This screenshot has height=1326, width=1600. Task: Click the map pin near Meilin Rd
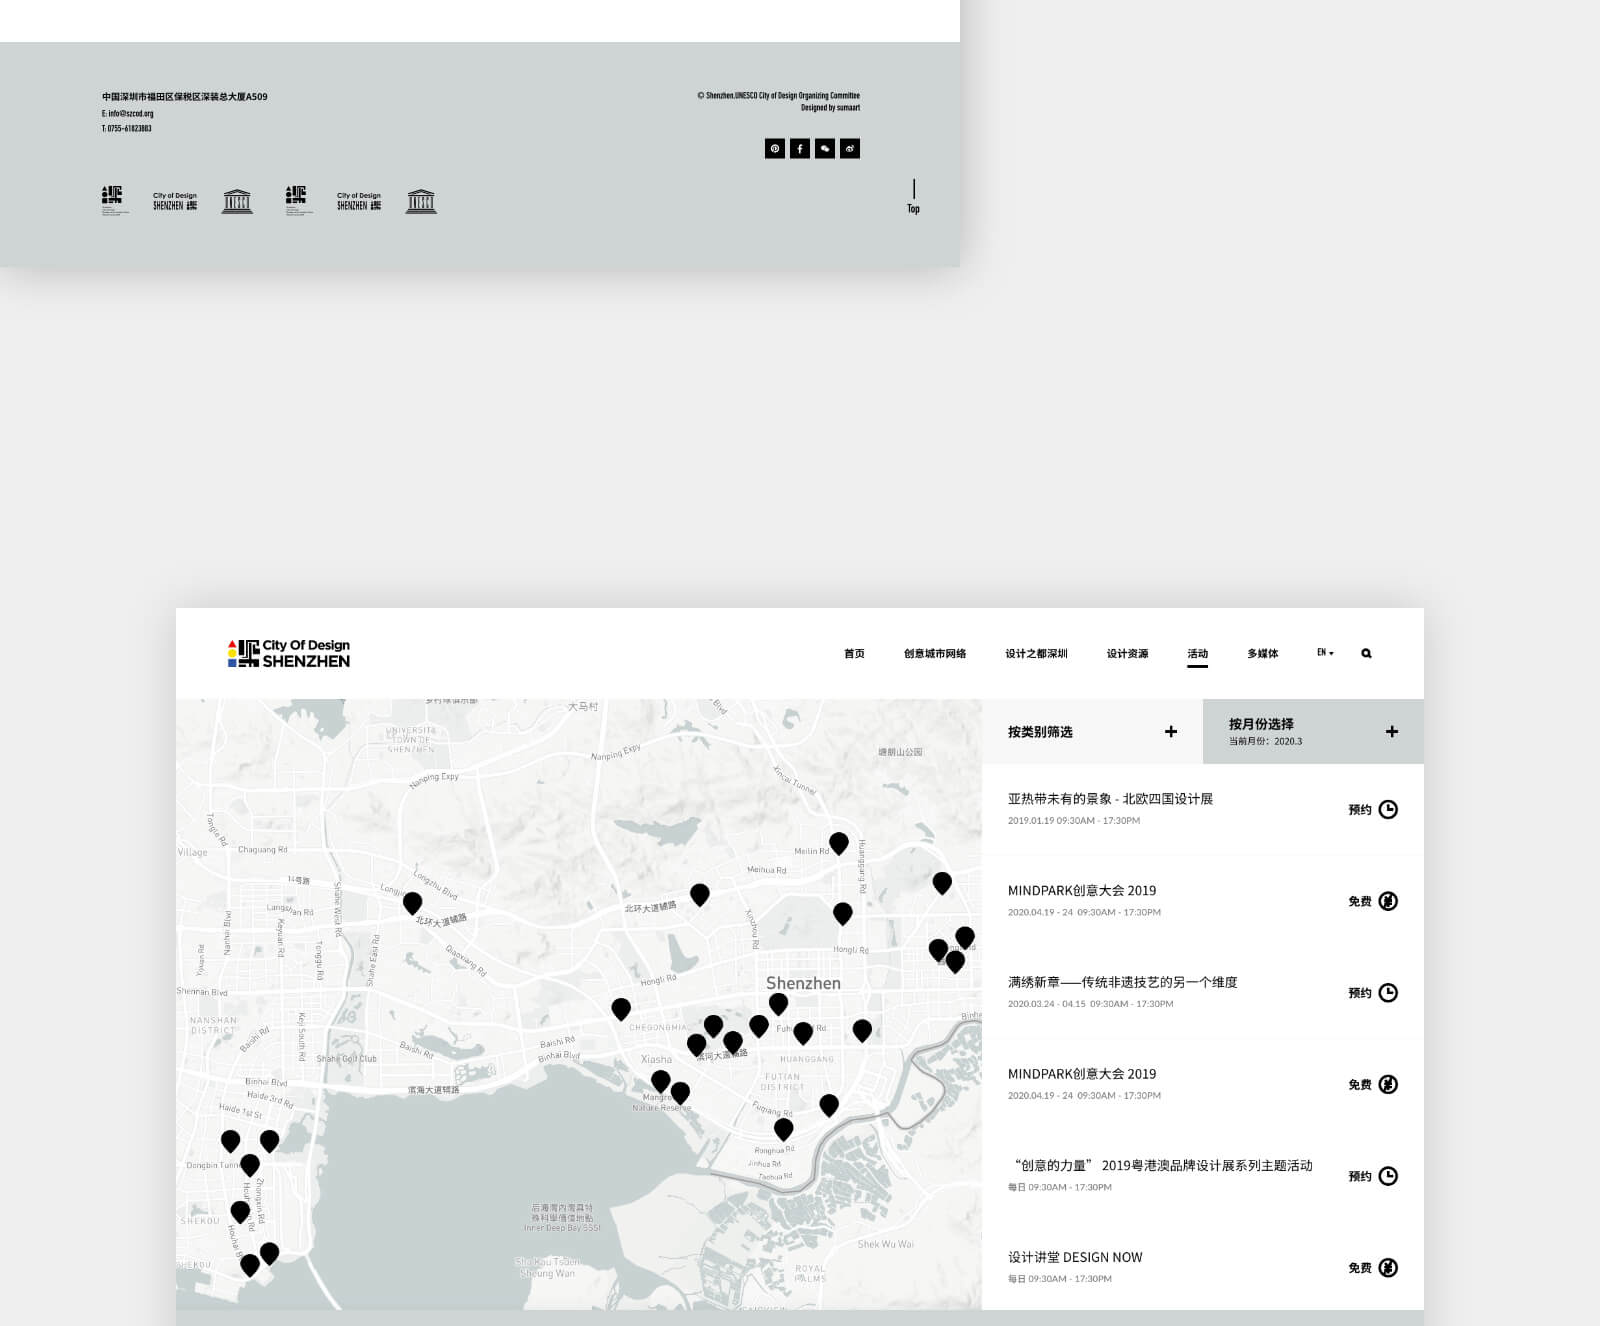click(x=839, y=843)
